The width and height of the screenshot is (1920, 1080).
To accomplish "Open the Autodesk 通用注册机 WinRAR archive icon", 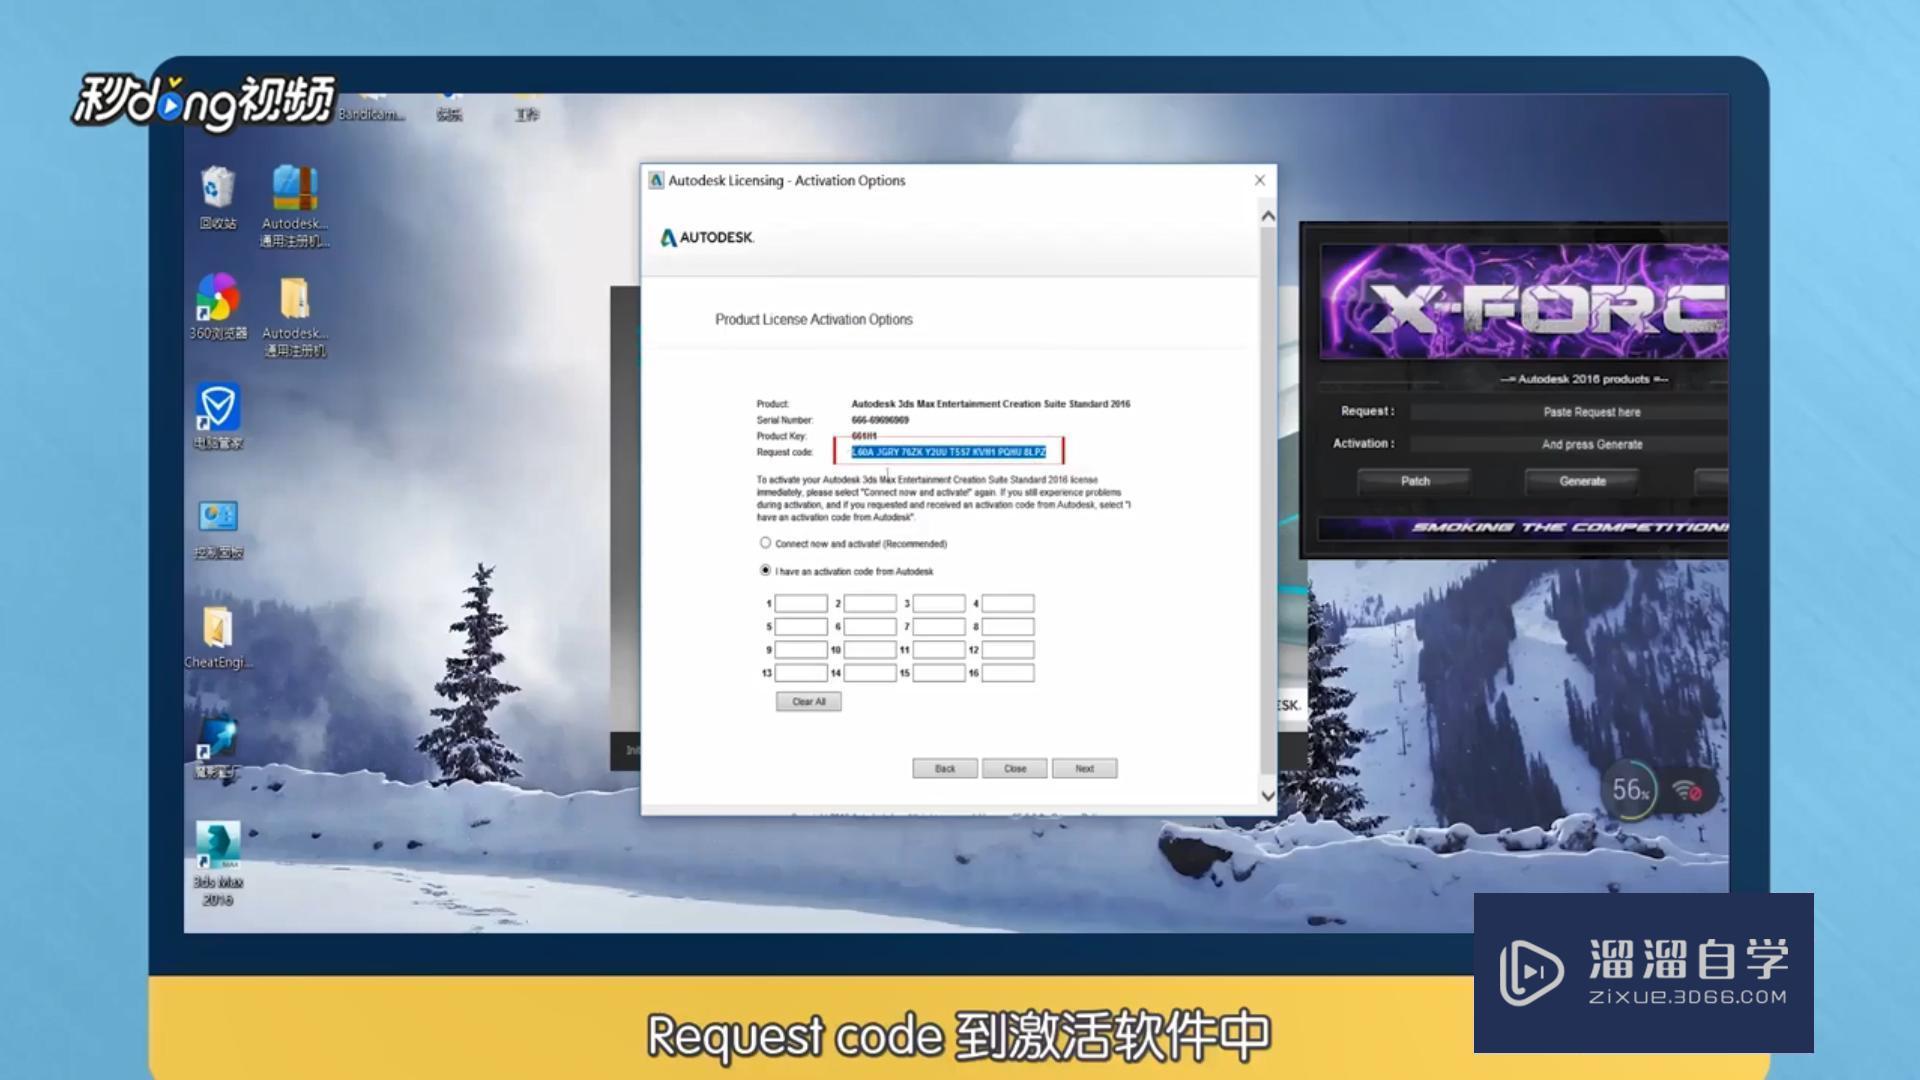I will (294, 206).
